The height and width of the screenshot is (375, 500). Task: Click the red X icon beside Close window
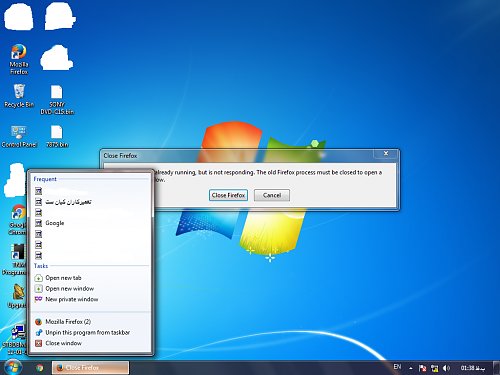[39, 343]
